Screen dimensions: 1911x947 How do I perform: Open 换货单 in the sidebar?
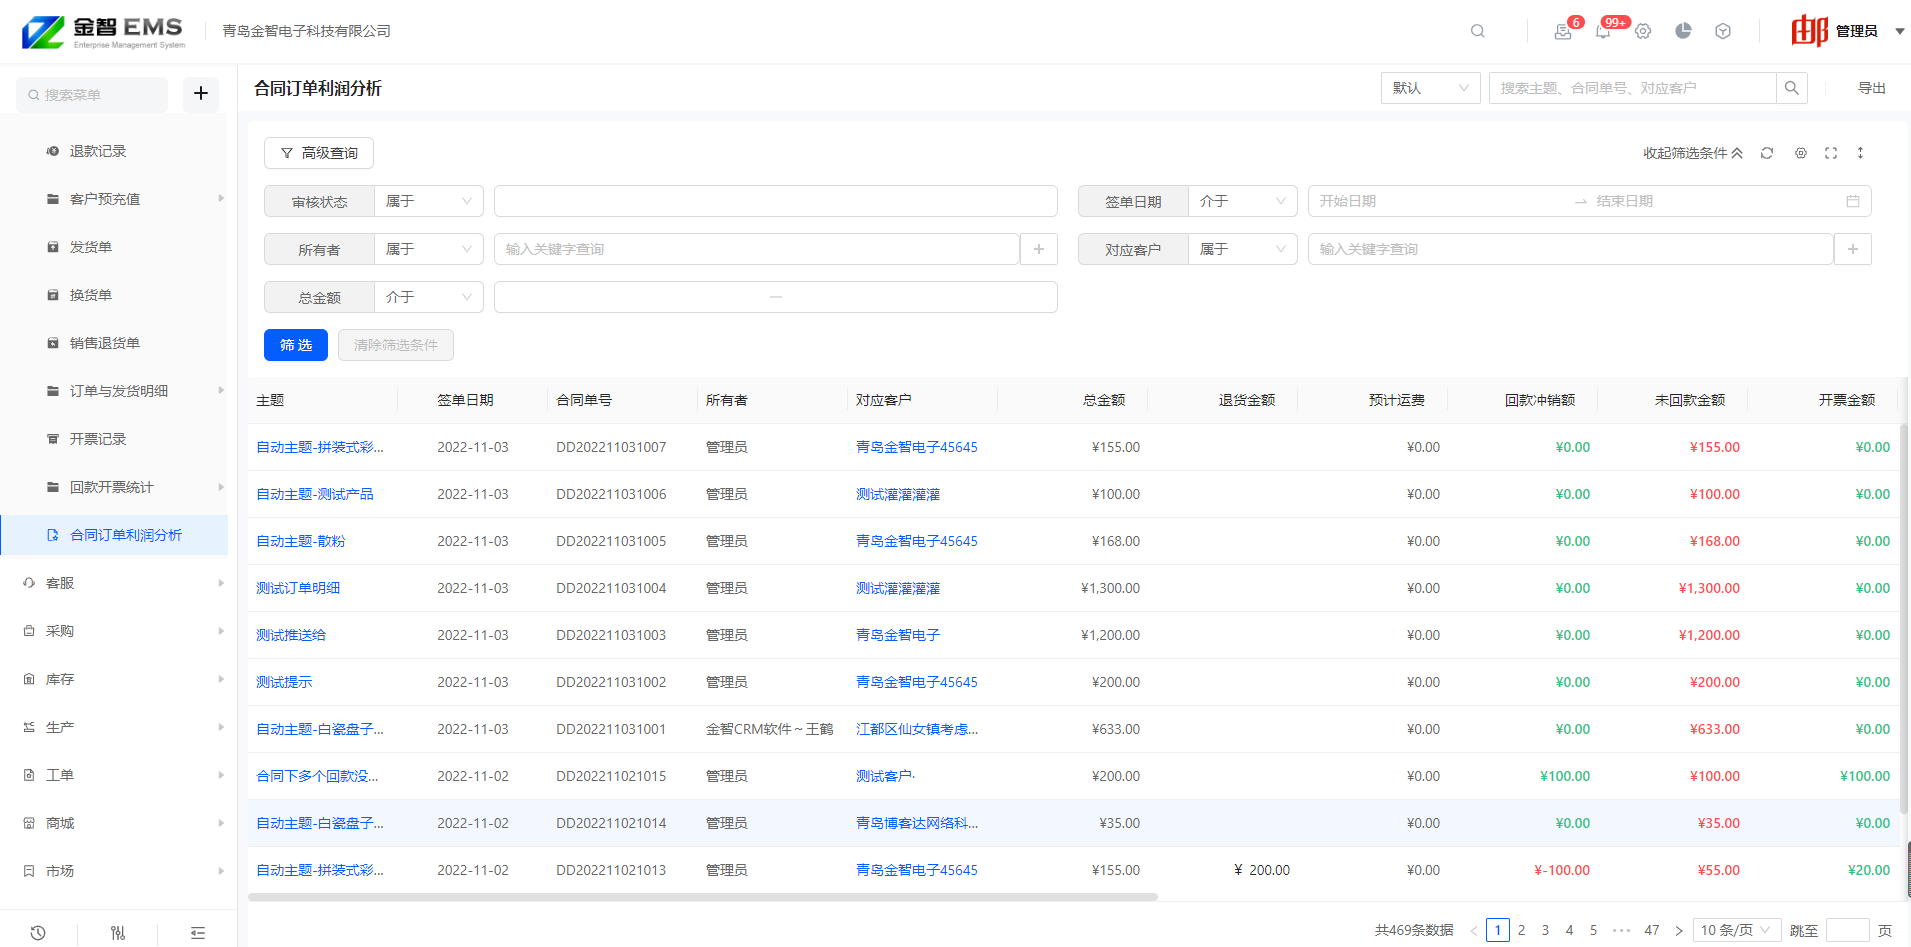click(91, 295)
